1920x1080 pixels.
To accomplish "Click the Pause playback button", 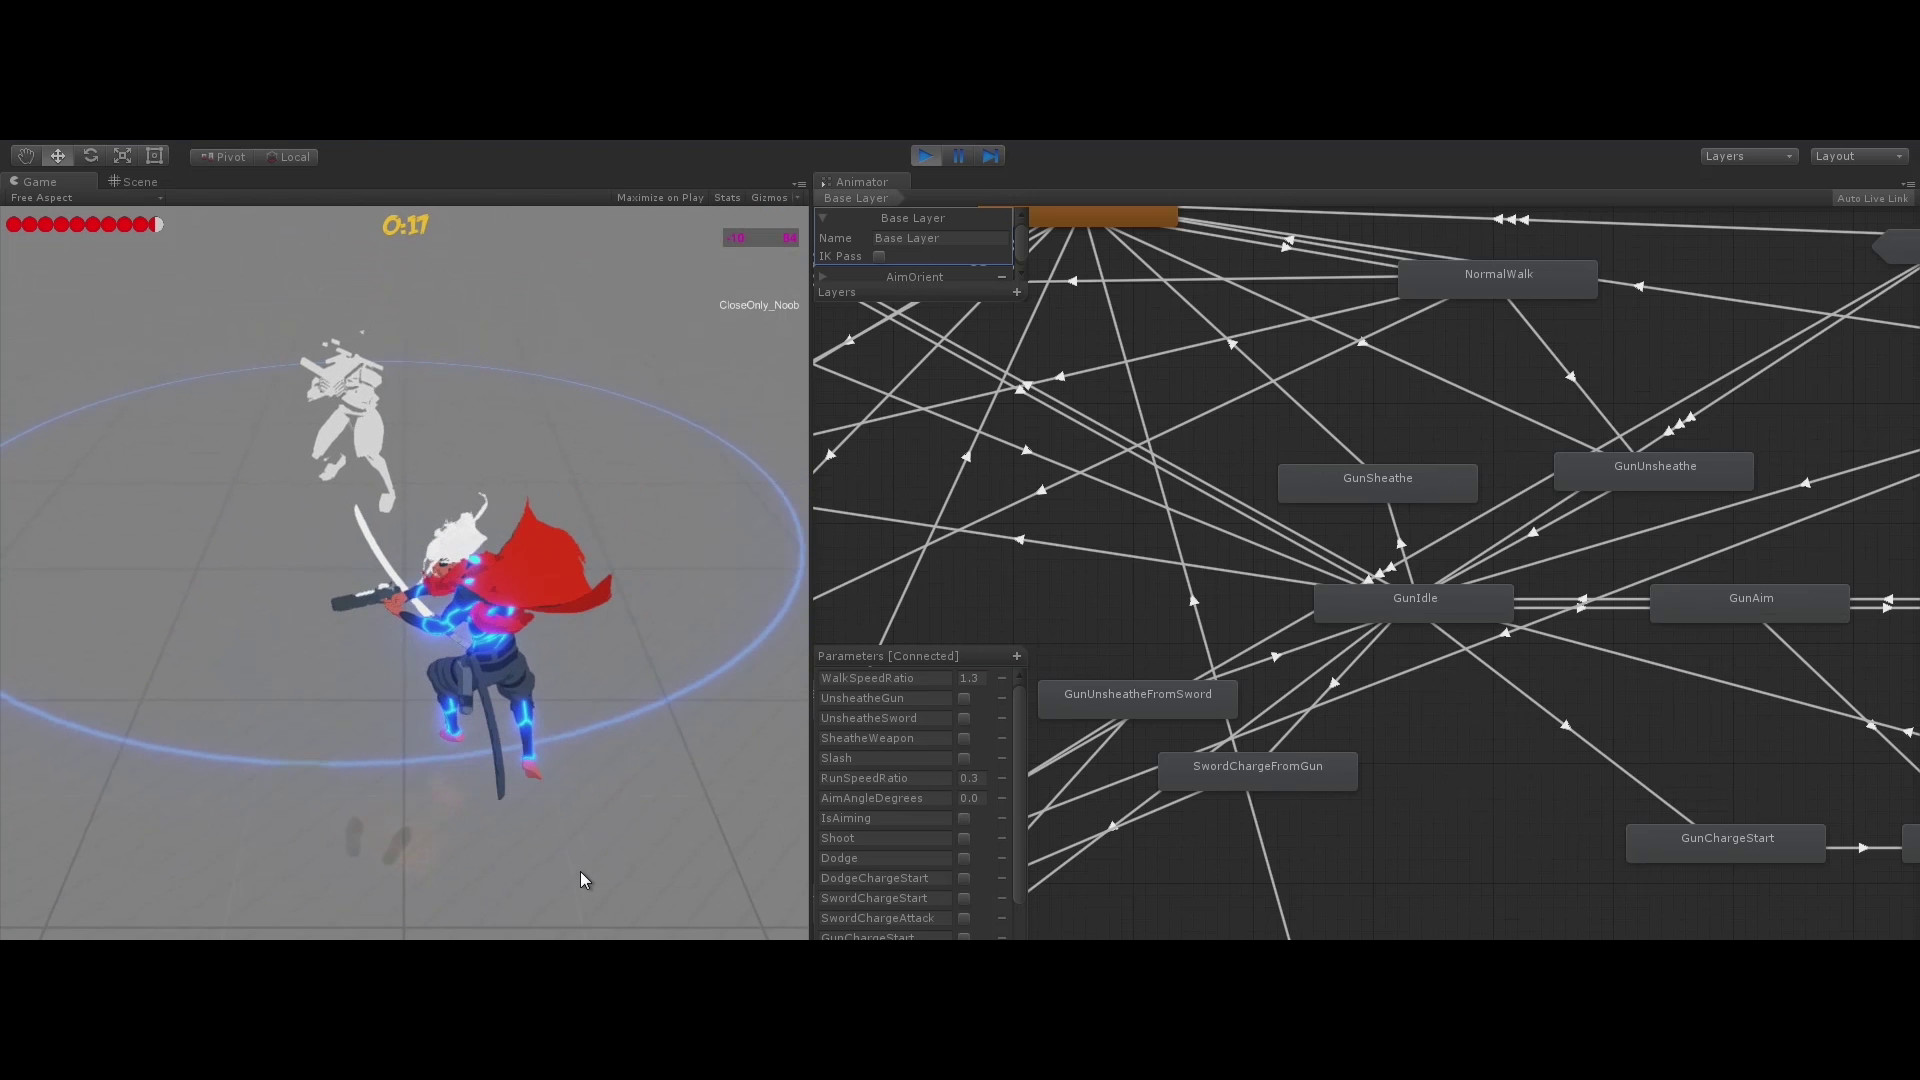I will (958, 156).
